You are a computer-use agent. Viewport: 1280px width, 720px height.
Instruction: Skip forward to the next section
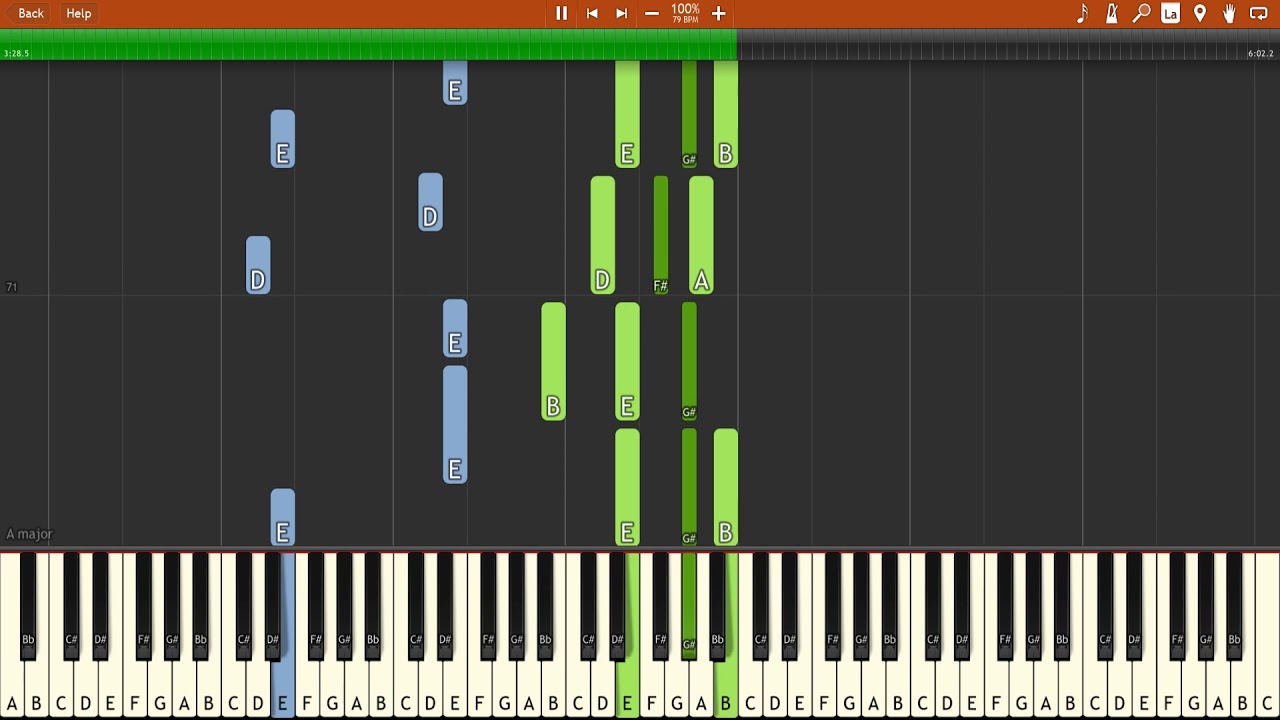(x=621, y=13)
